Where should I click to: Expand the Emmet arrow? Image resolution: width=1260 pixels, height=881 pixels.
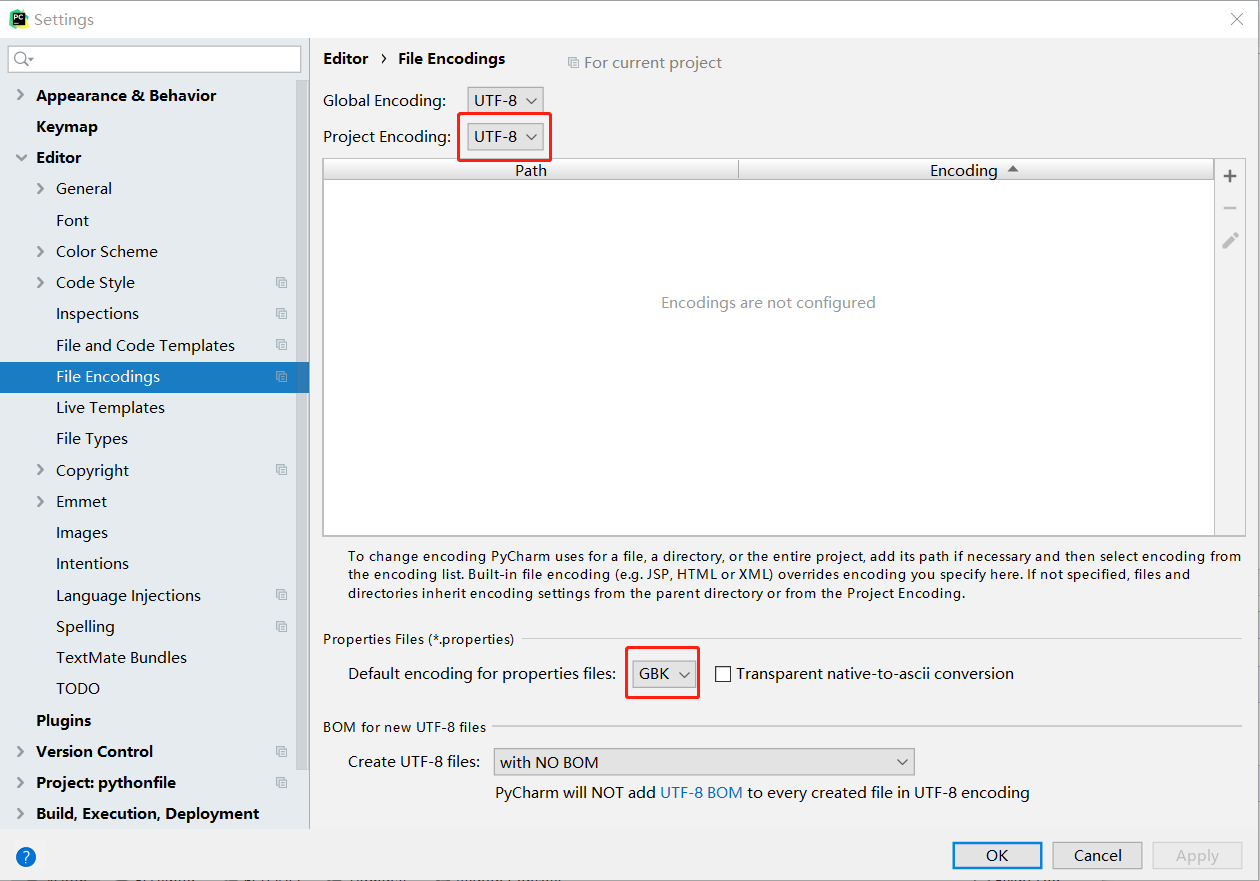coord(41,502)
